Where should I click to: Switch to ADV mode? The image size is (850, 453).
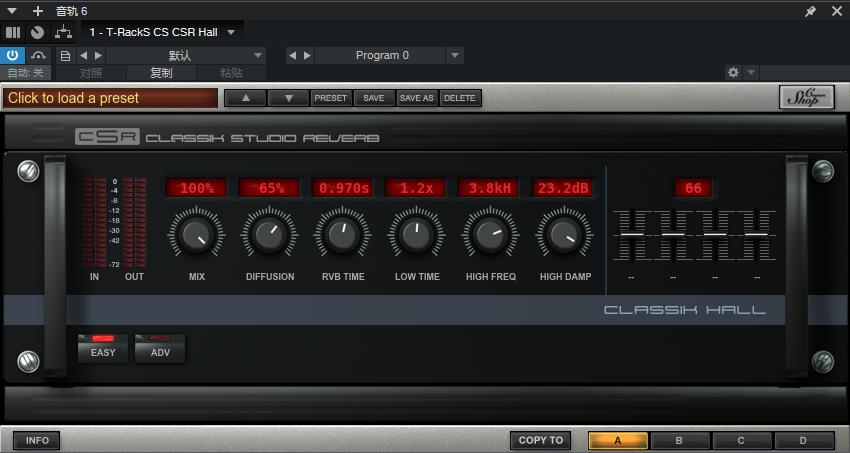click(160, 348)
